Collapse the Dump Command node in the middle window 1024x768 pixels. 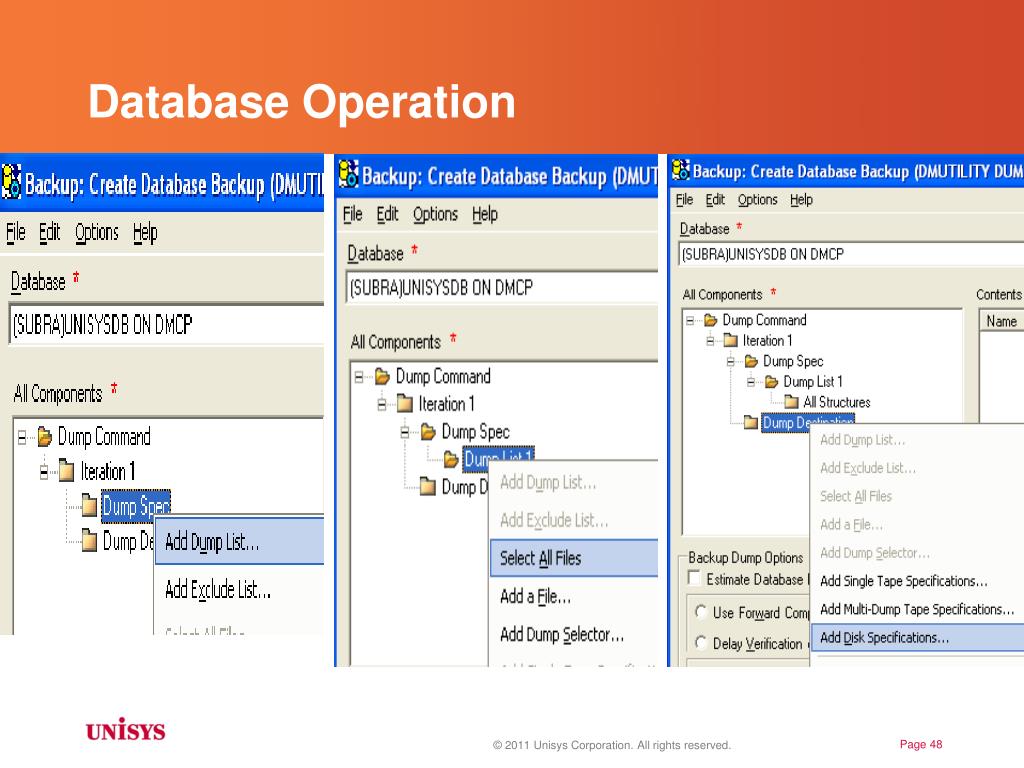(359, 377)
